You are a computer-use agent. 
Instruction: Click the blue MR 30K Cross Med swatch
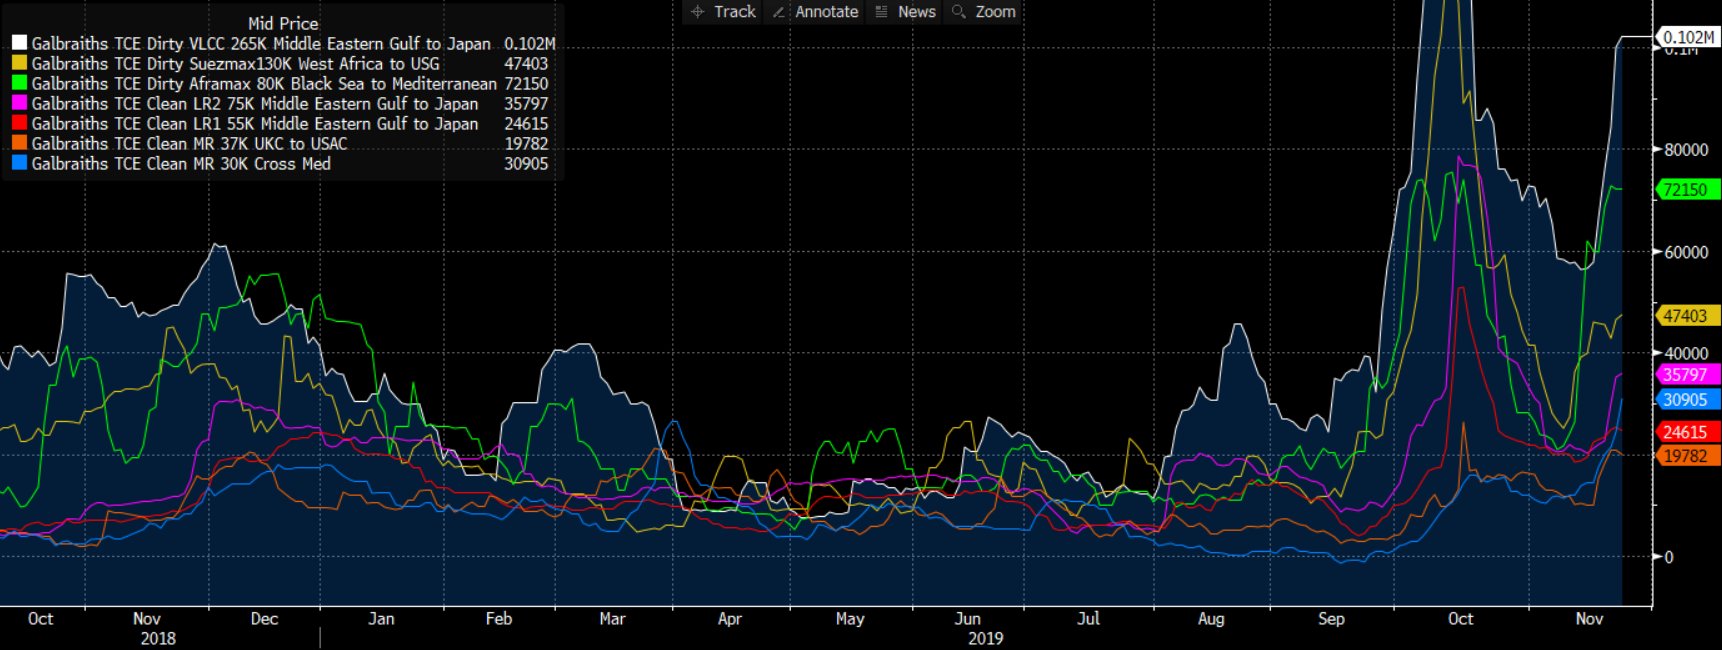19,164
